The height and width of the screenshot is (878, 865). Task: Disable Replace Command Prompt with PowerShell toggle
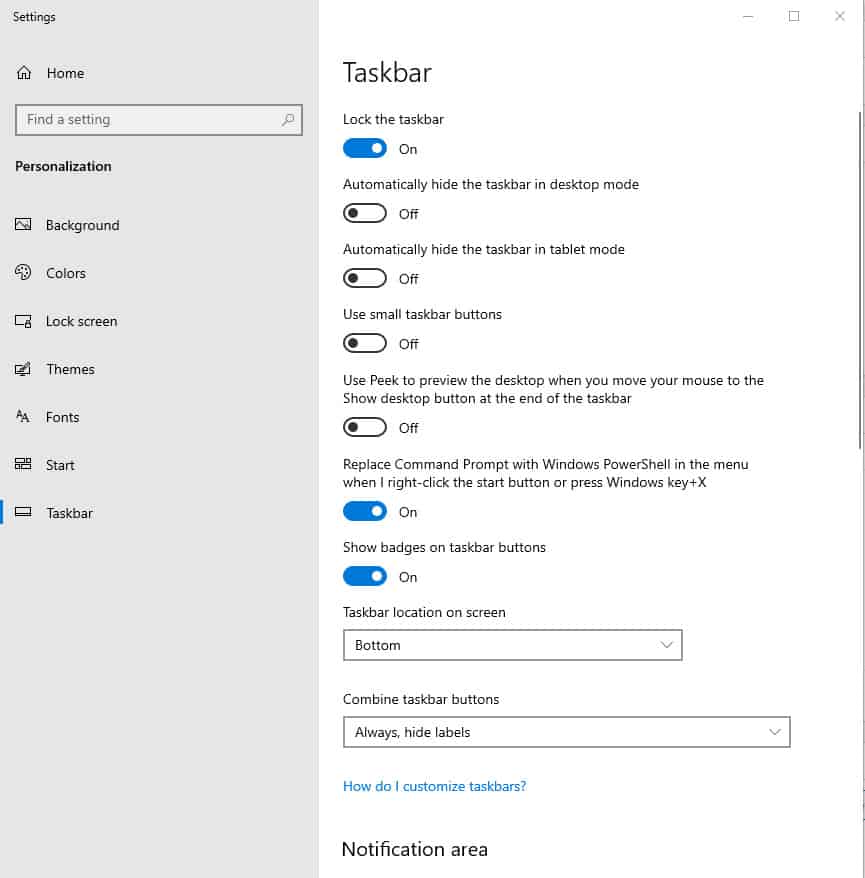click(364, 511)
